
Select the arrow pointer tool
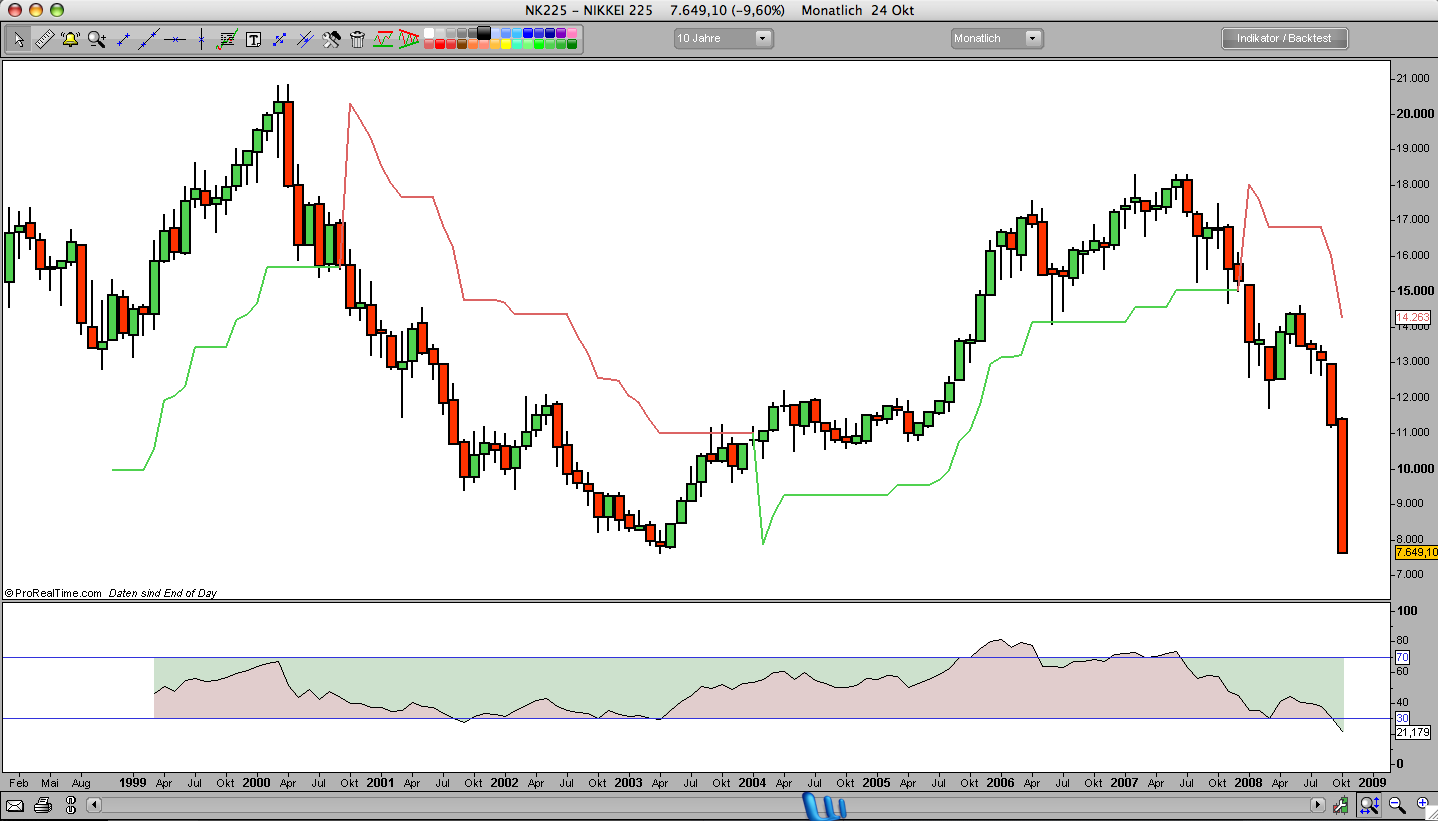tap(18, 39)
